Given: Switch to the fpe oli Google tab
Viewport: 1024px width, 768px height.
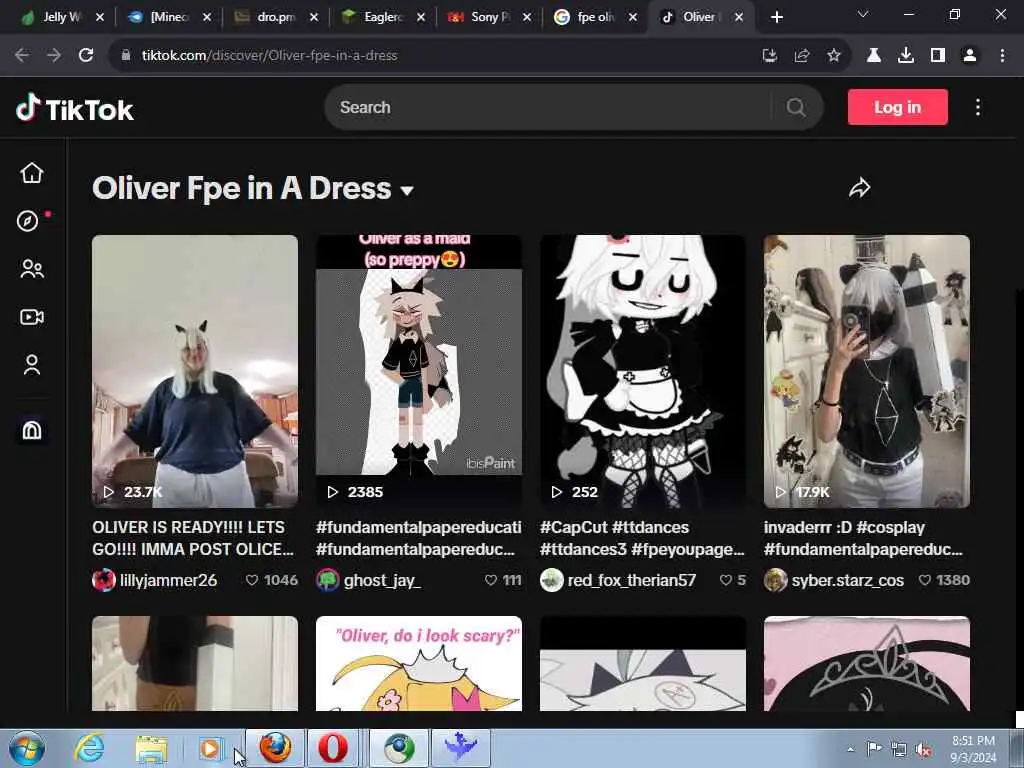Looking at the screenshot, I should click(596, 17).
